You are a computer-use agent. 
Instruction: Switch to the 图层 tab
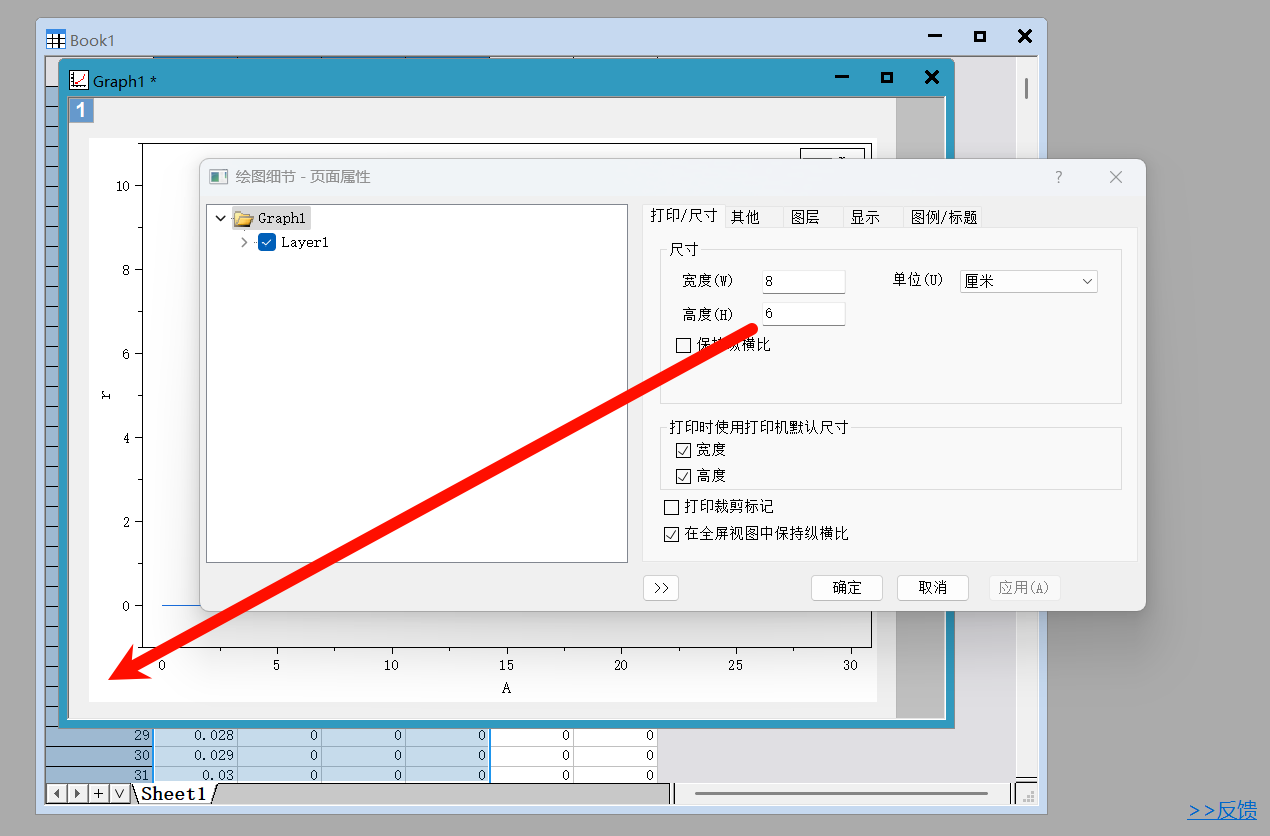pyautogui.click(x=805, y=217)
